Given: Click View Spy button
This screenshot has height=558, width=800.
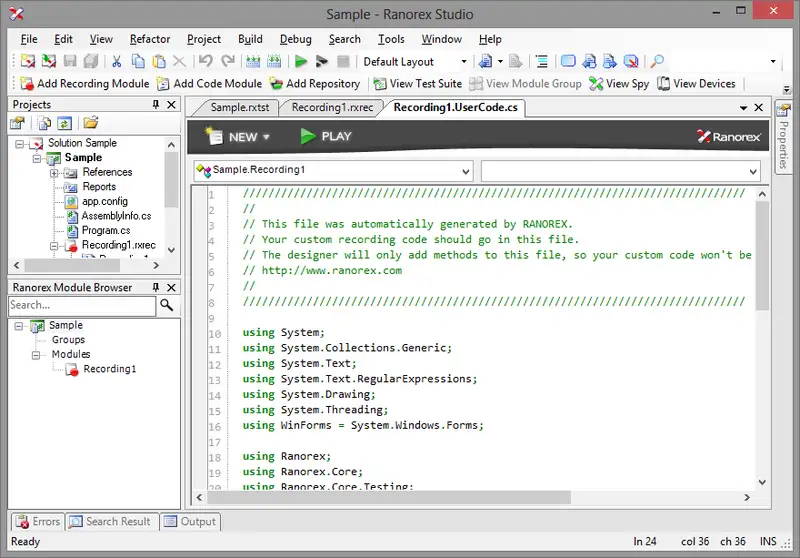Looking at the screenshot, I should [x=619, y=84].
